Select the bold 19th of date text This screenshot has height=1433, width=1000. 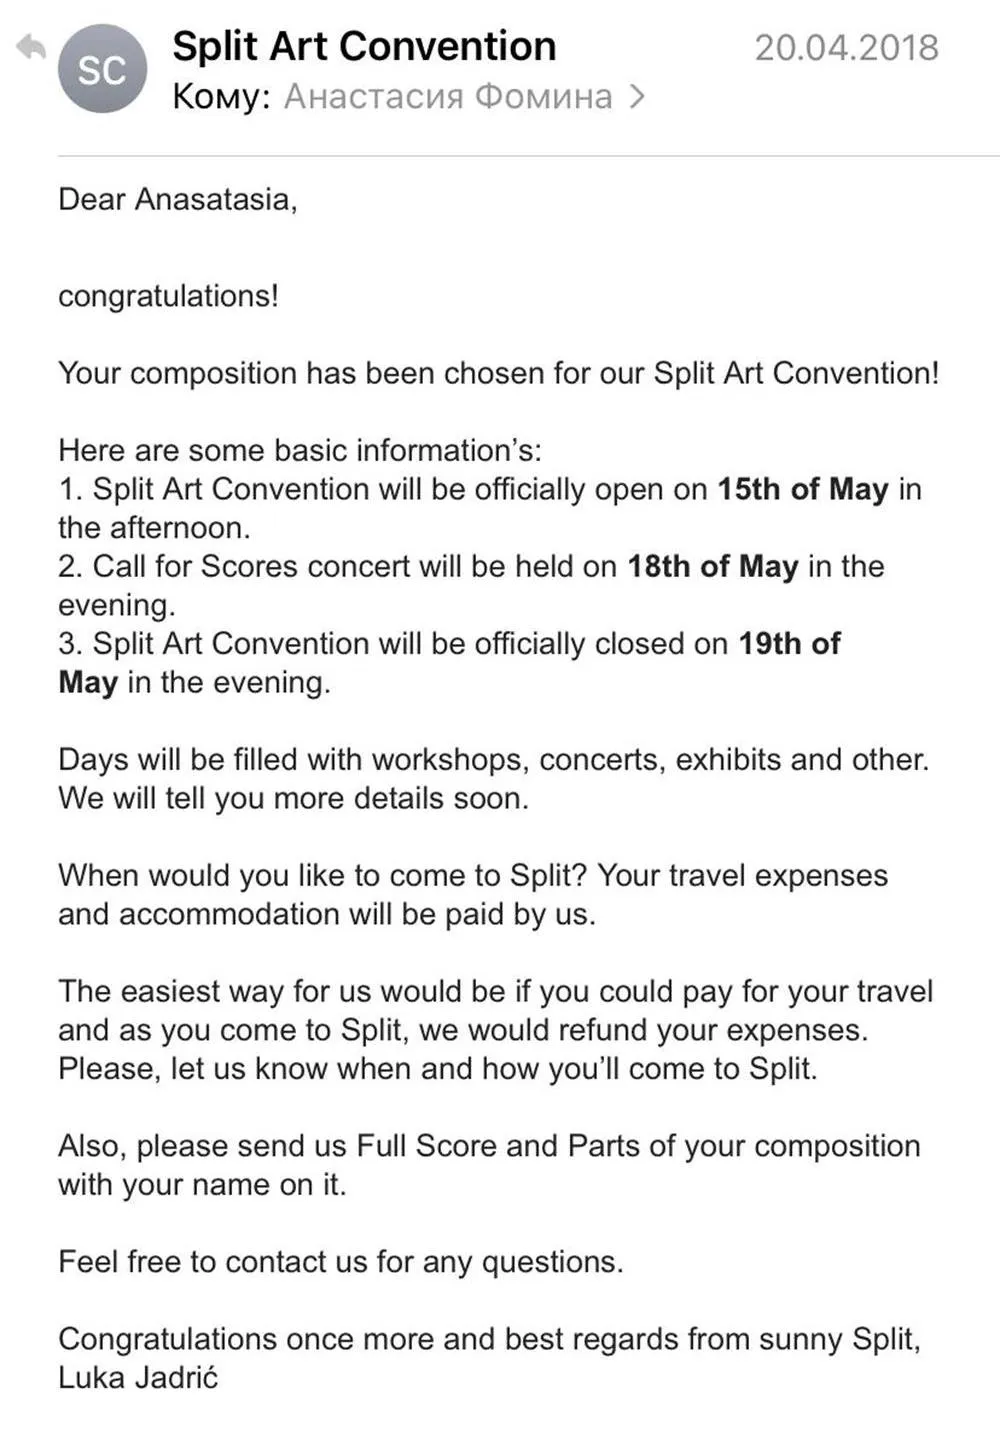[789, 644]
